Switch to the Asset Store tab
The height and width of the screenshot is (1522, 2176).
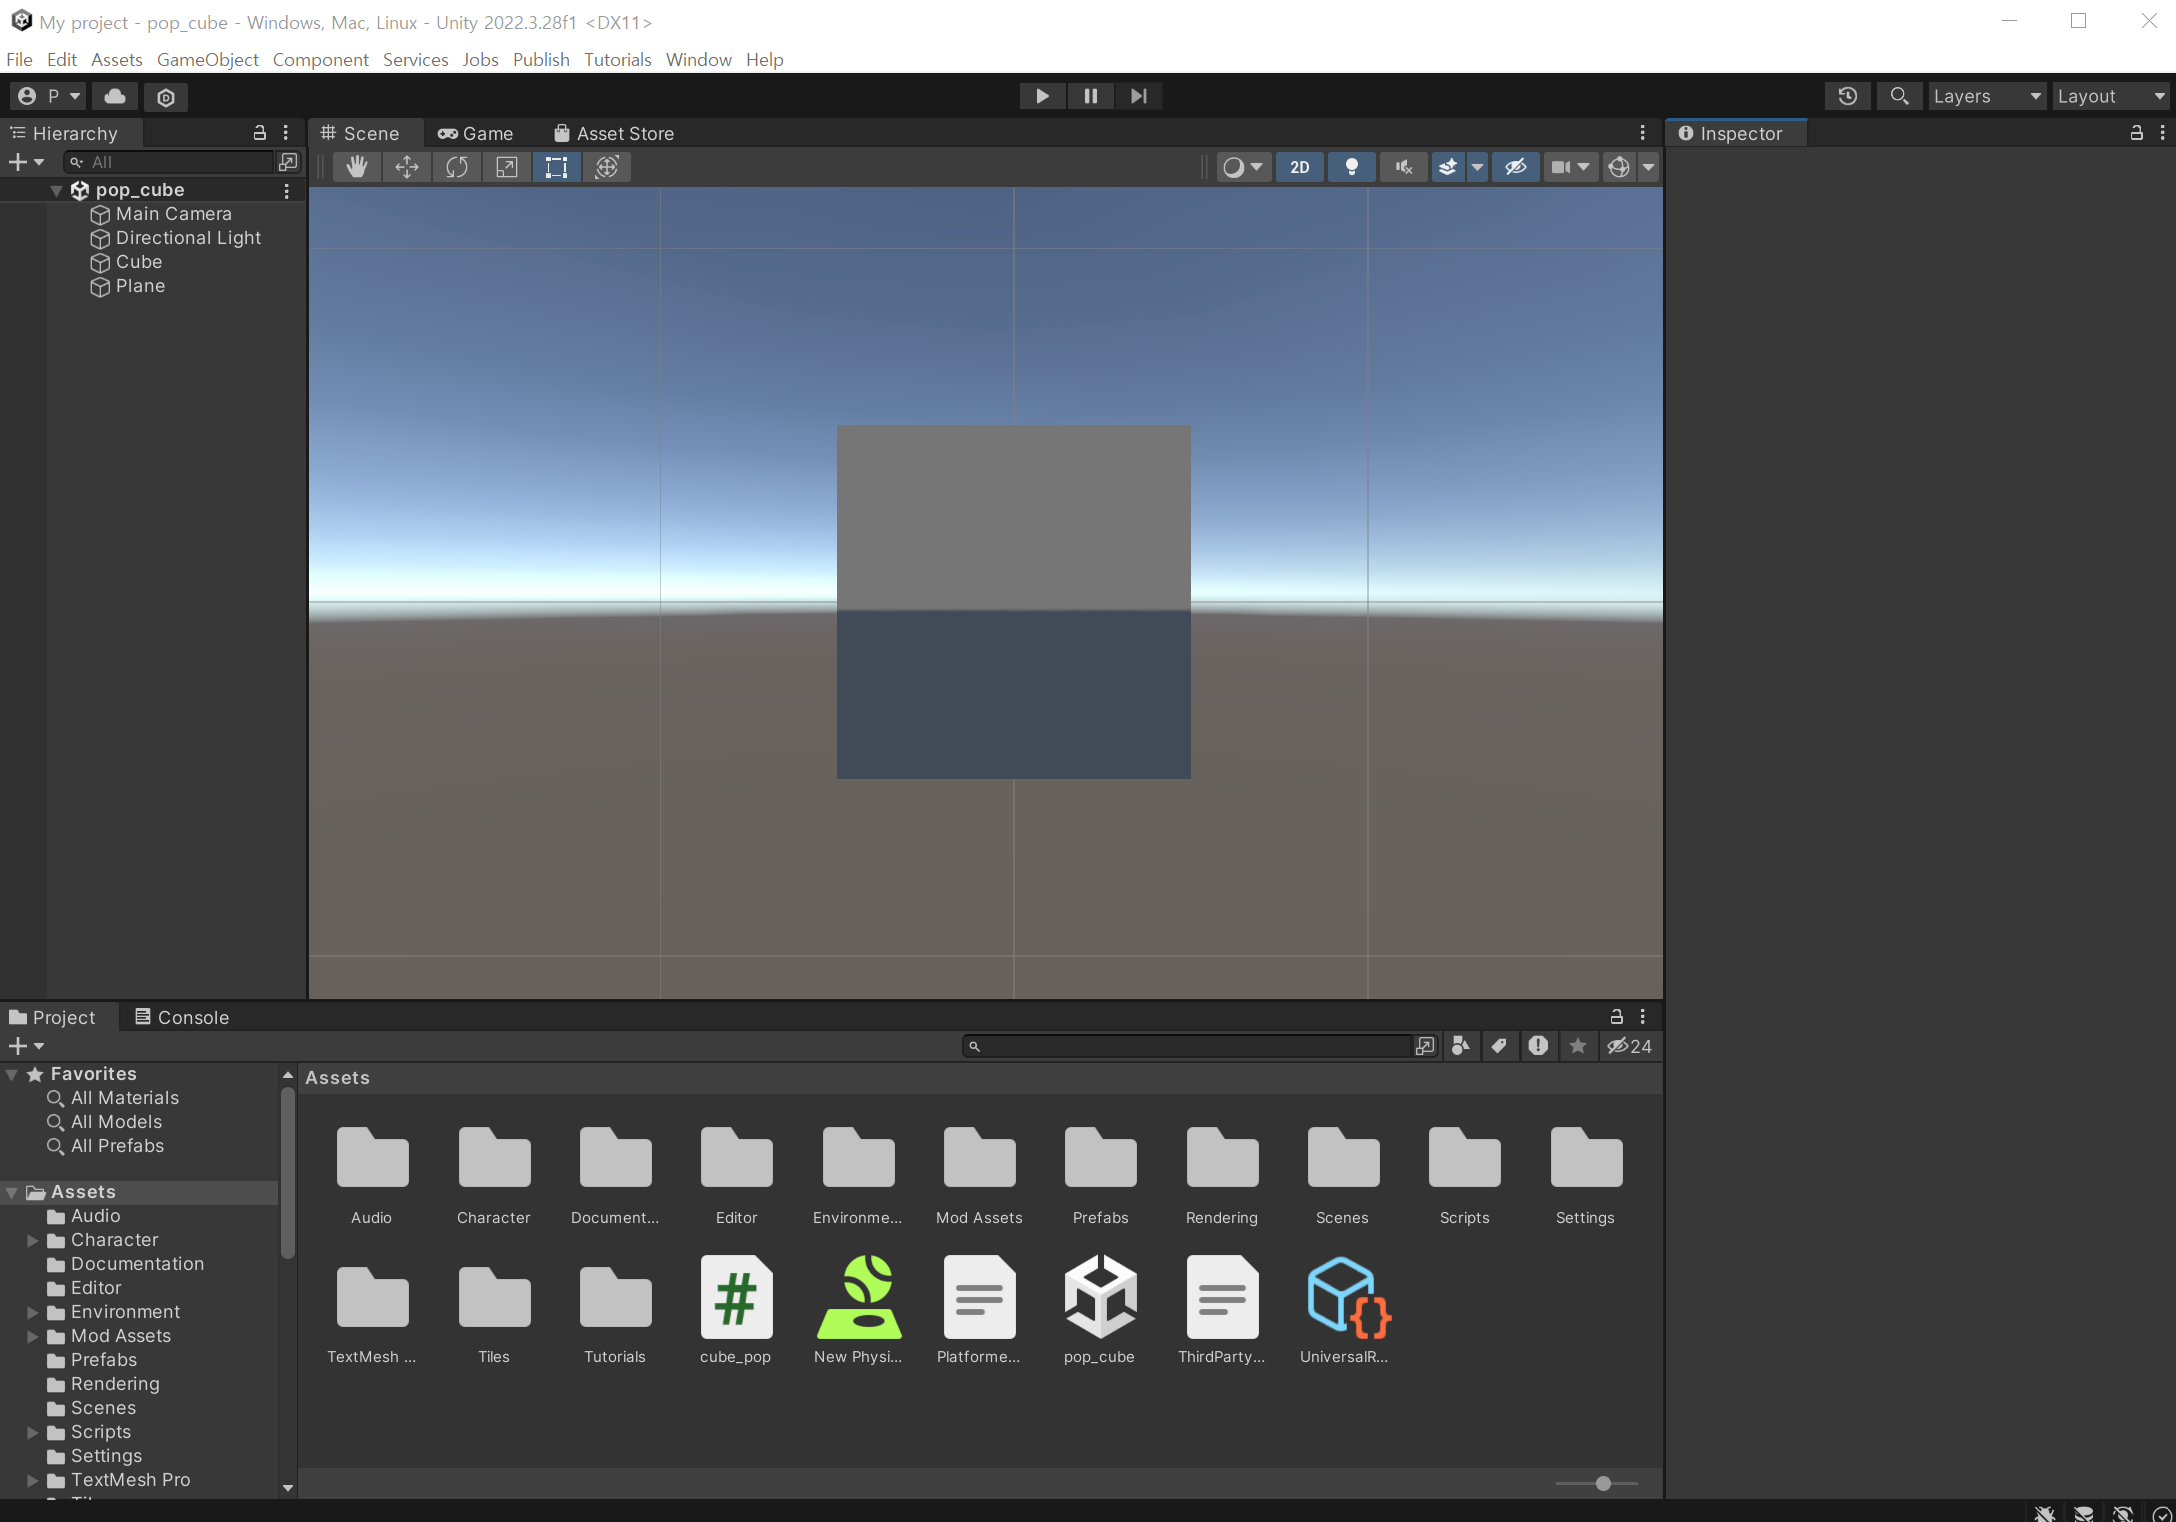click(614, 133)
